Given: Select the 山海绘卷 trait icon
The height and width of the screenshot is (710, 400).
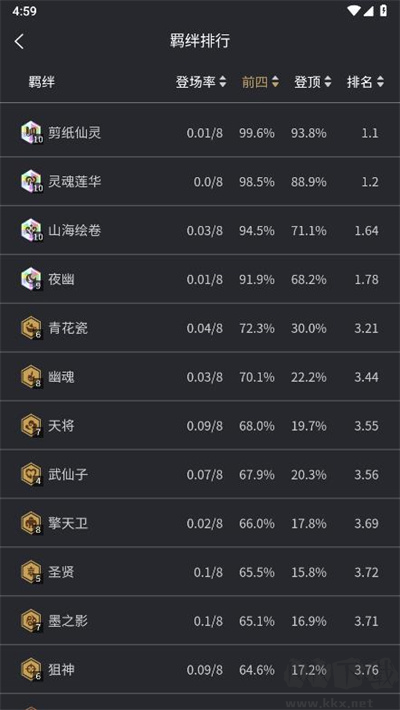Looking at the screenshot, I should (x=32, y=230).
